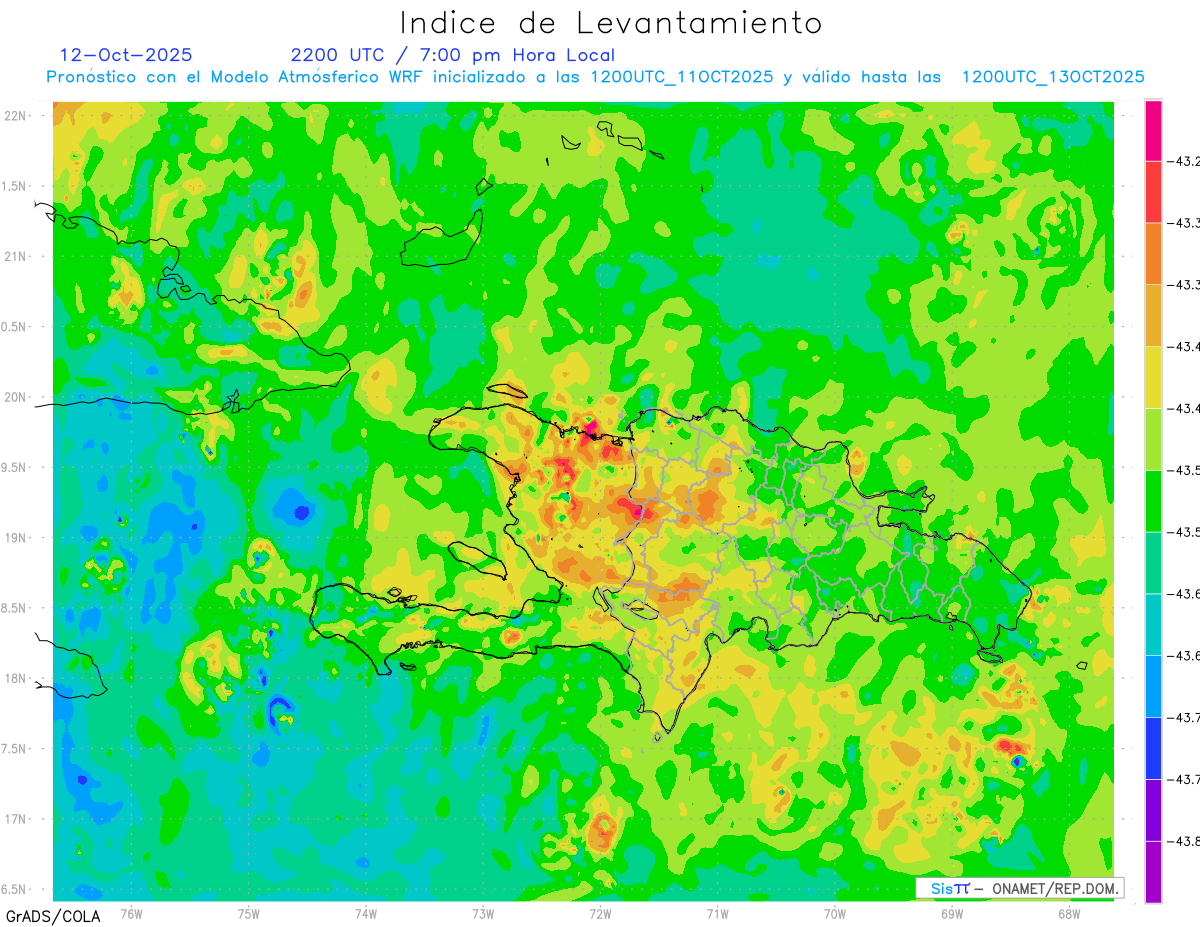Pick the cyan turquoise swatch on the color scale
The width and height of the screenshot is (1200, 927).
(x=1153, y=624)
